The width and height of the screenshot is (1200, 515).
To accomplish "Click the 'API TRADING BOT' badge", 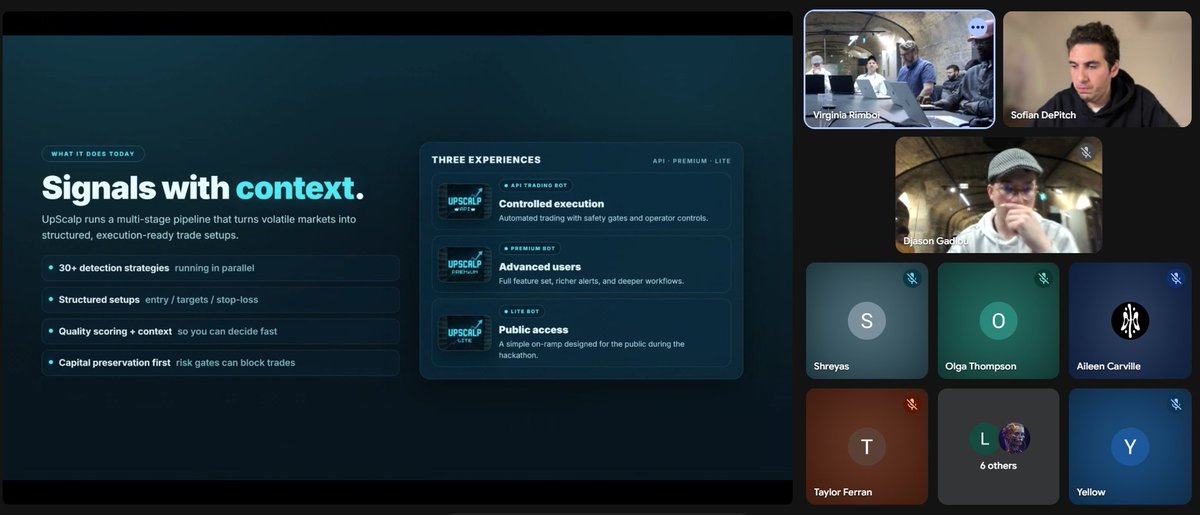I will [x=535, y=186].
